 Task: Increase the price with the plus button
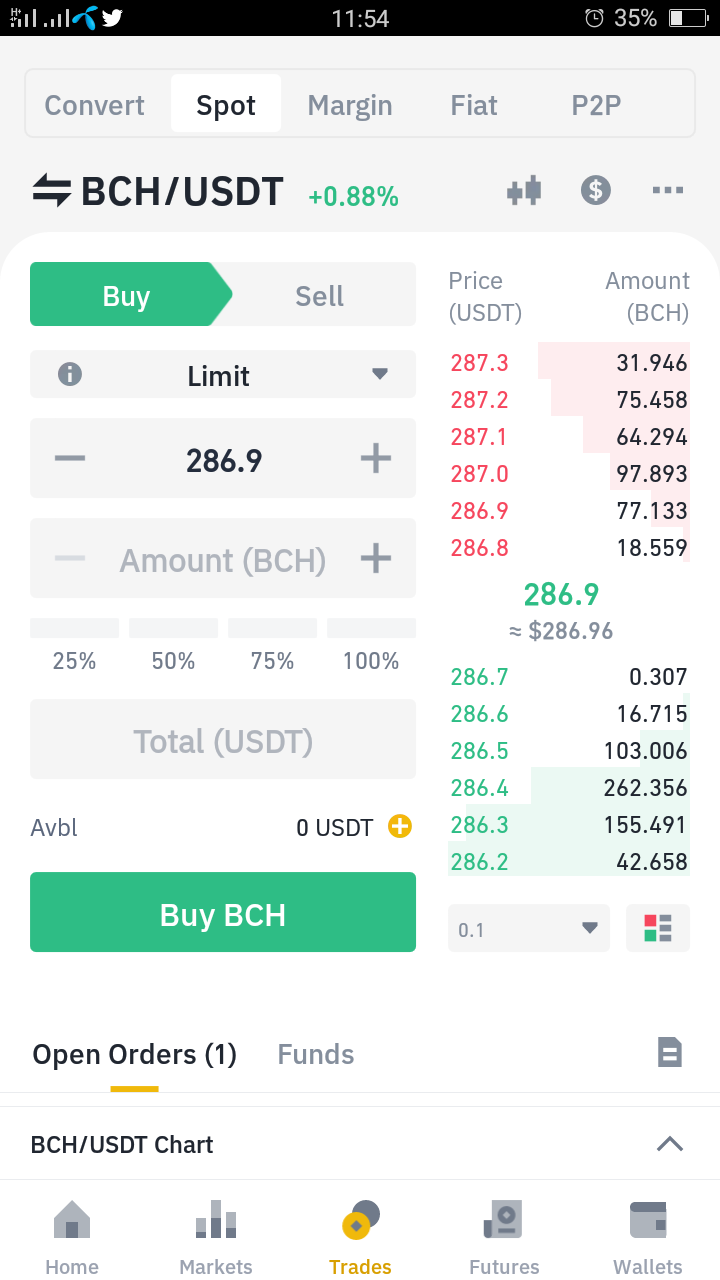(375, 459)
